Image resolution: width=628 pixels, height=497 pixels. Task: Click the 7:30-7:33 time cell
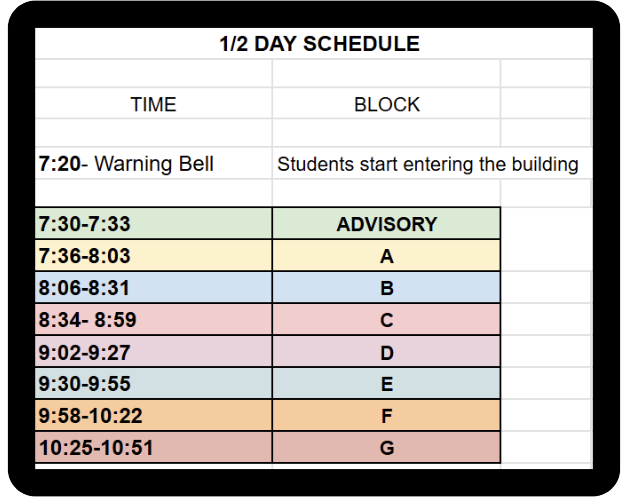click(153, 224)
